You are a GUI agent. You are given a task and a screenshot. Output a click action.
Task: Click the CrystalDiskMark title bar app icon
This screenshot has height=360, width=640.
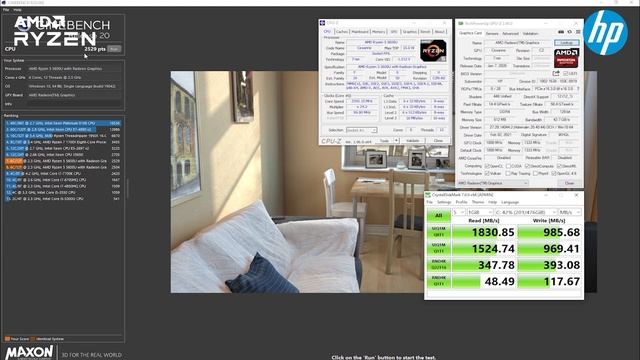pyautogui.click(x=428, y=195)
